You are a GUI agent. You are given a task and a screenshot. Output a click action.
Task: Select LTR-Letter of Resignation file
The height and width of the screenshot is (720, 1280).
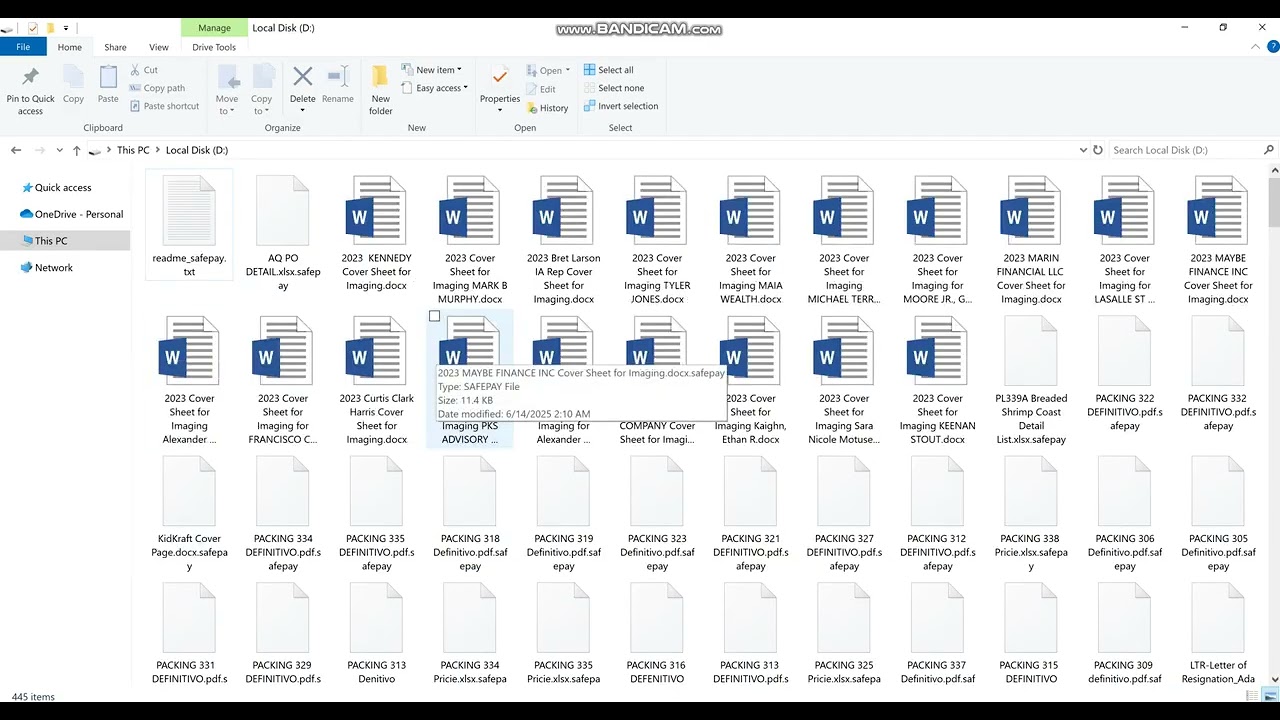tap(1218, 633)
